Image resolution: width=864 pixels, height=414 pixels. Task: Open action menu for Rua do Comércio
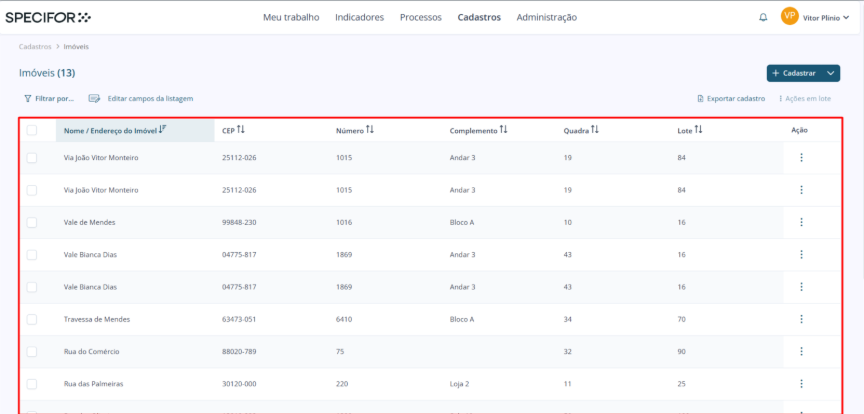click(801, 351)
